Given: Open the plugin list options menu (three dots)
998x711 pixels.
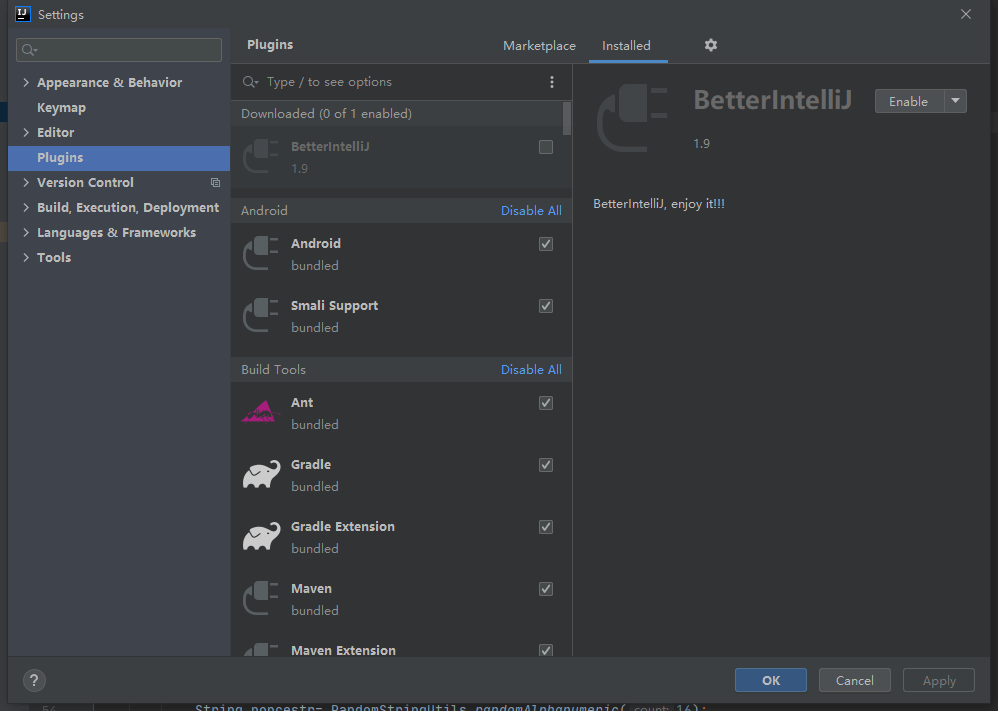Looking at the screenshot, I should tap(552, 82).
